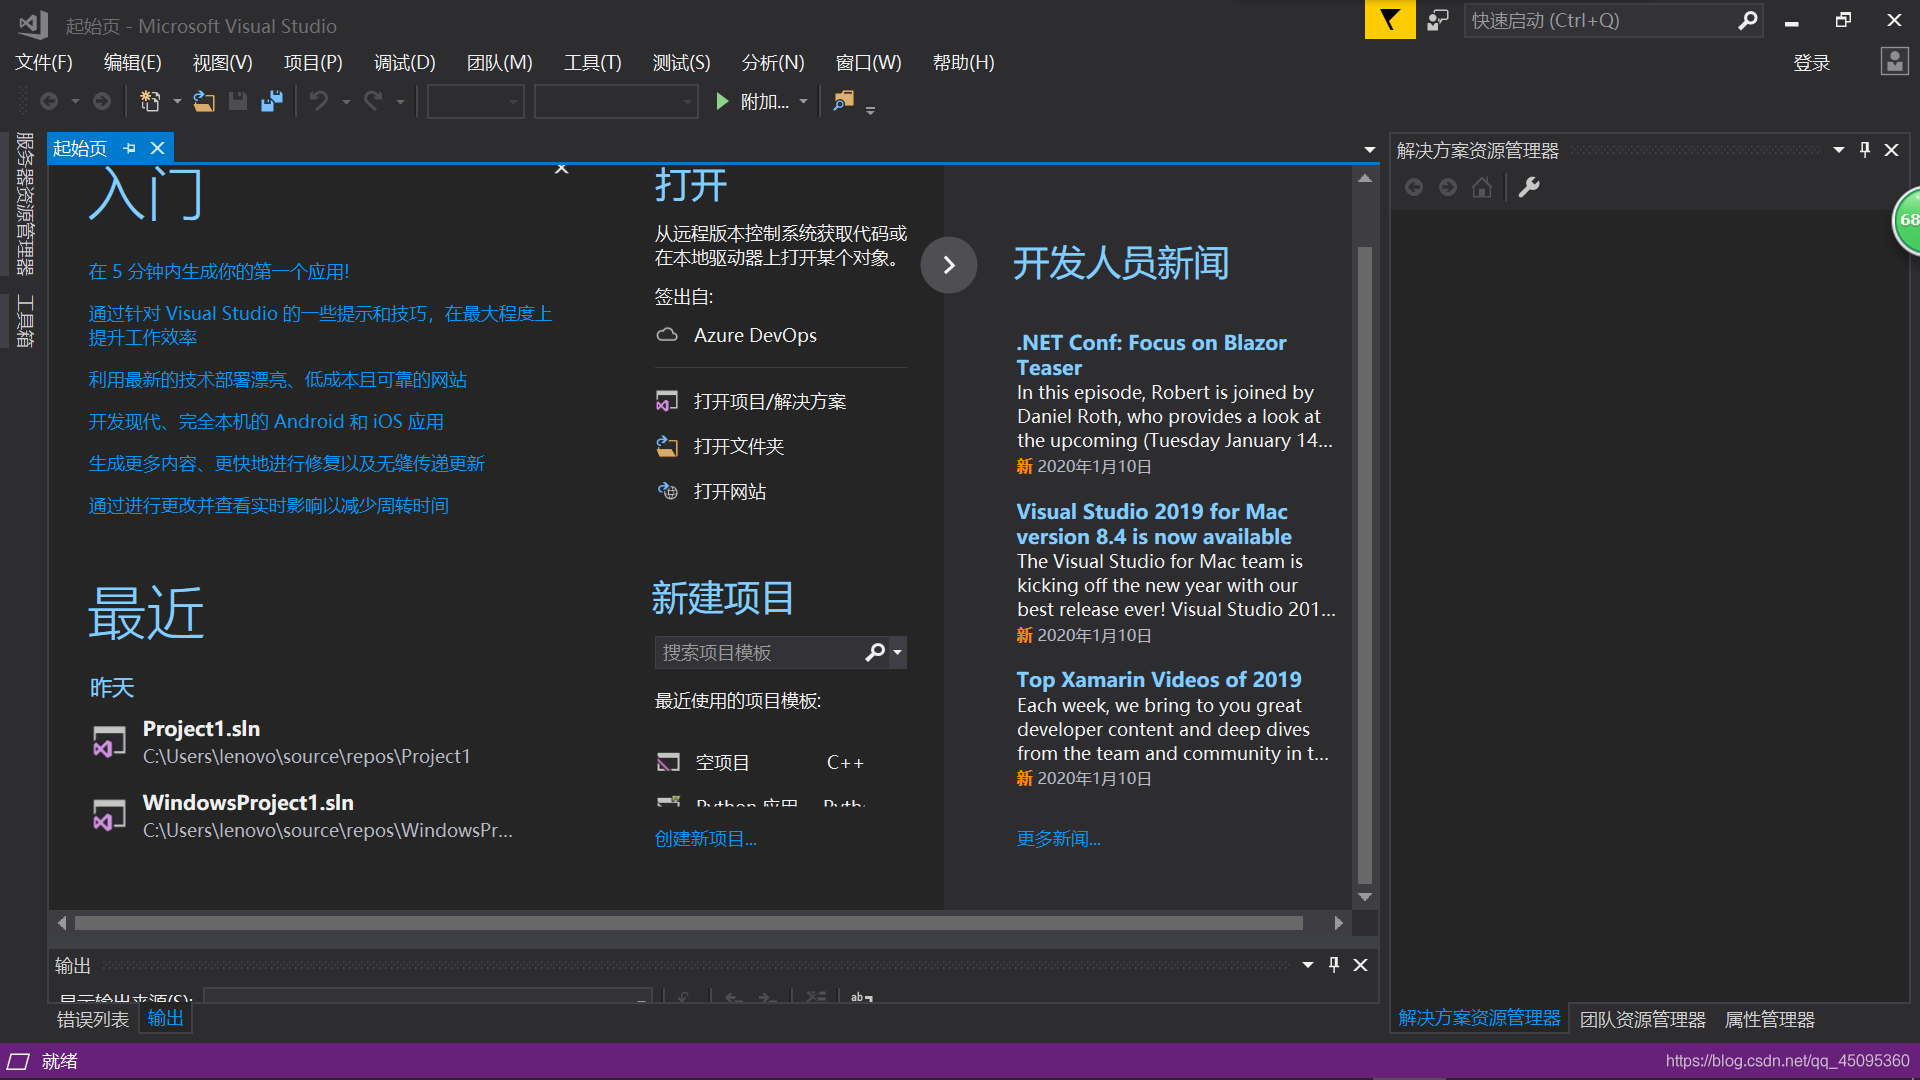Click Solution Explorer forward arrow icon
Image resolution: width=1920 pixels, height=1080 pixels.
1448,187
